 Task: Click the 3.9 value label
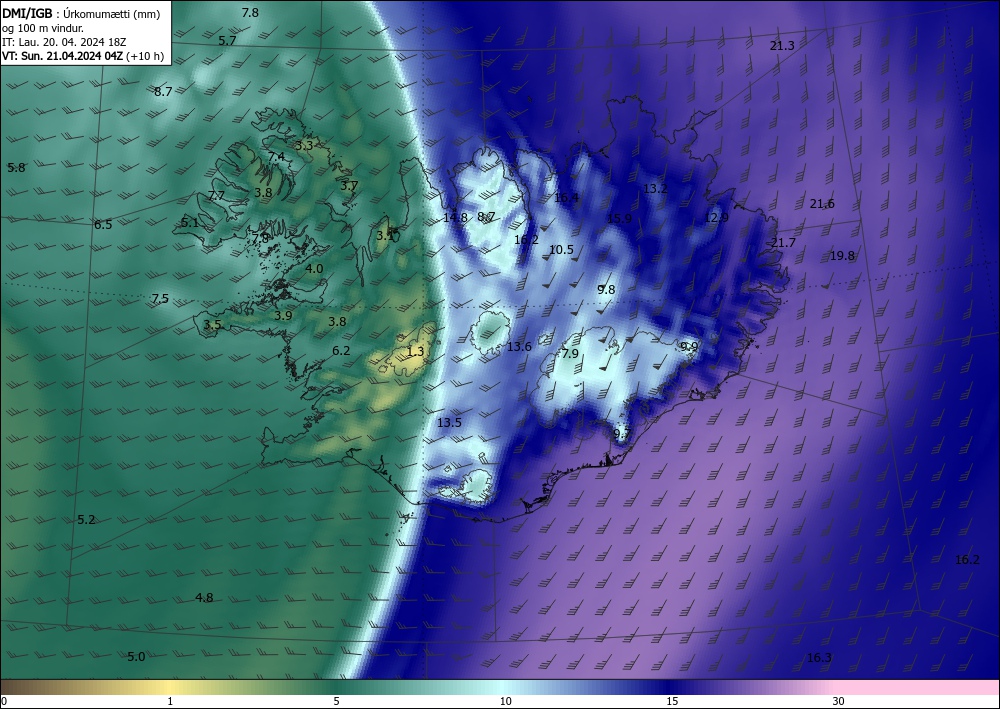(283, 316)
